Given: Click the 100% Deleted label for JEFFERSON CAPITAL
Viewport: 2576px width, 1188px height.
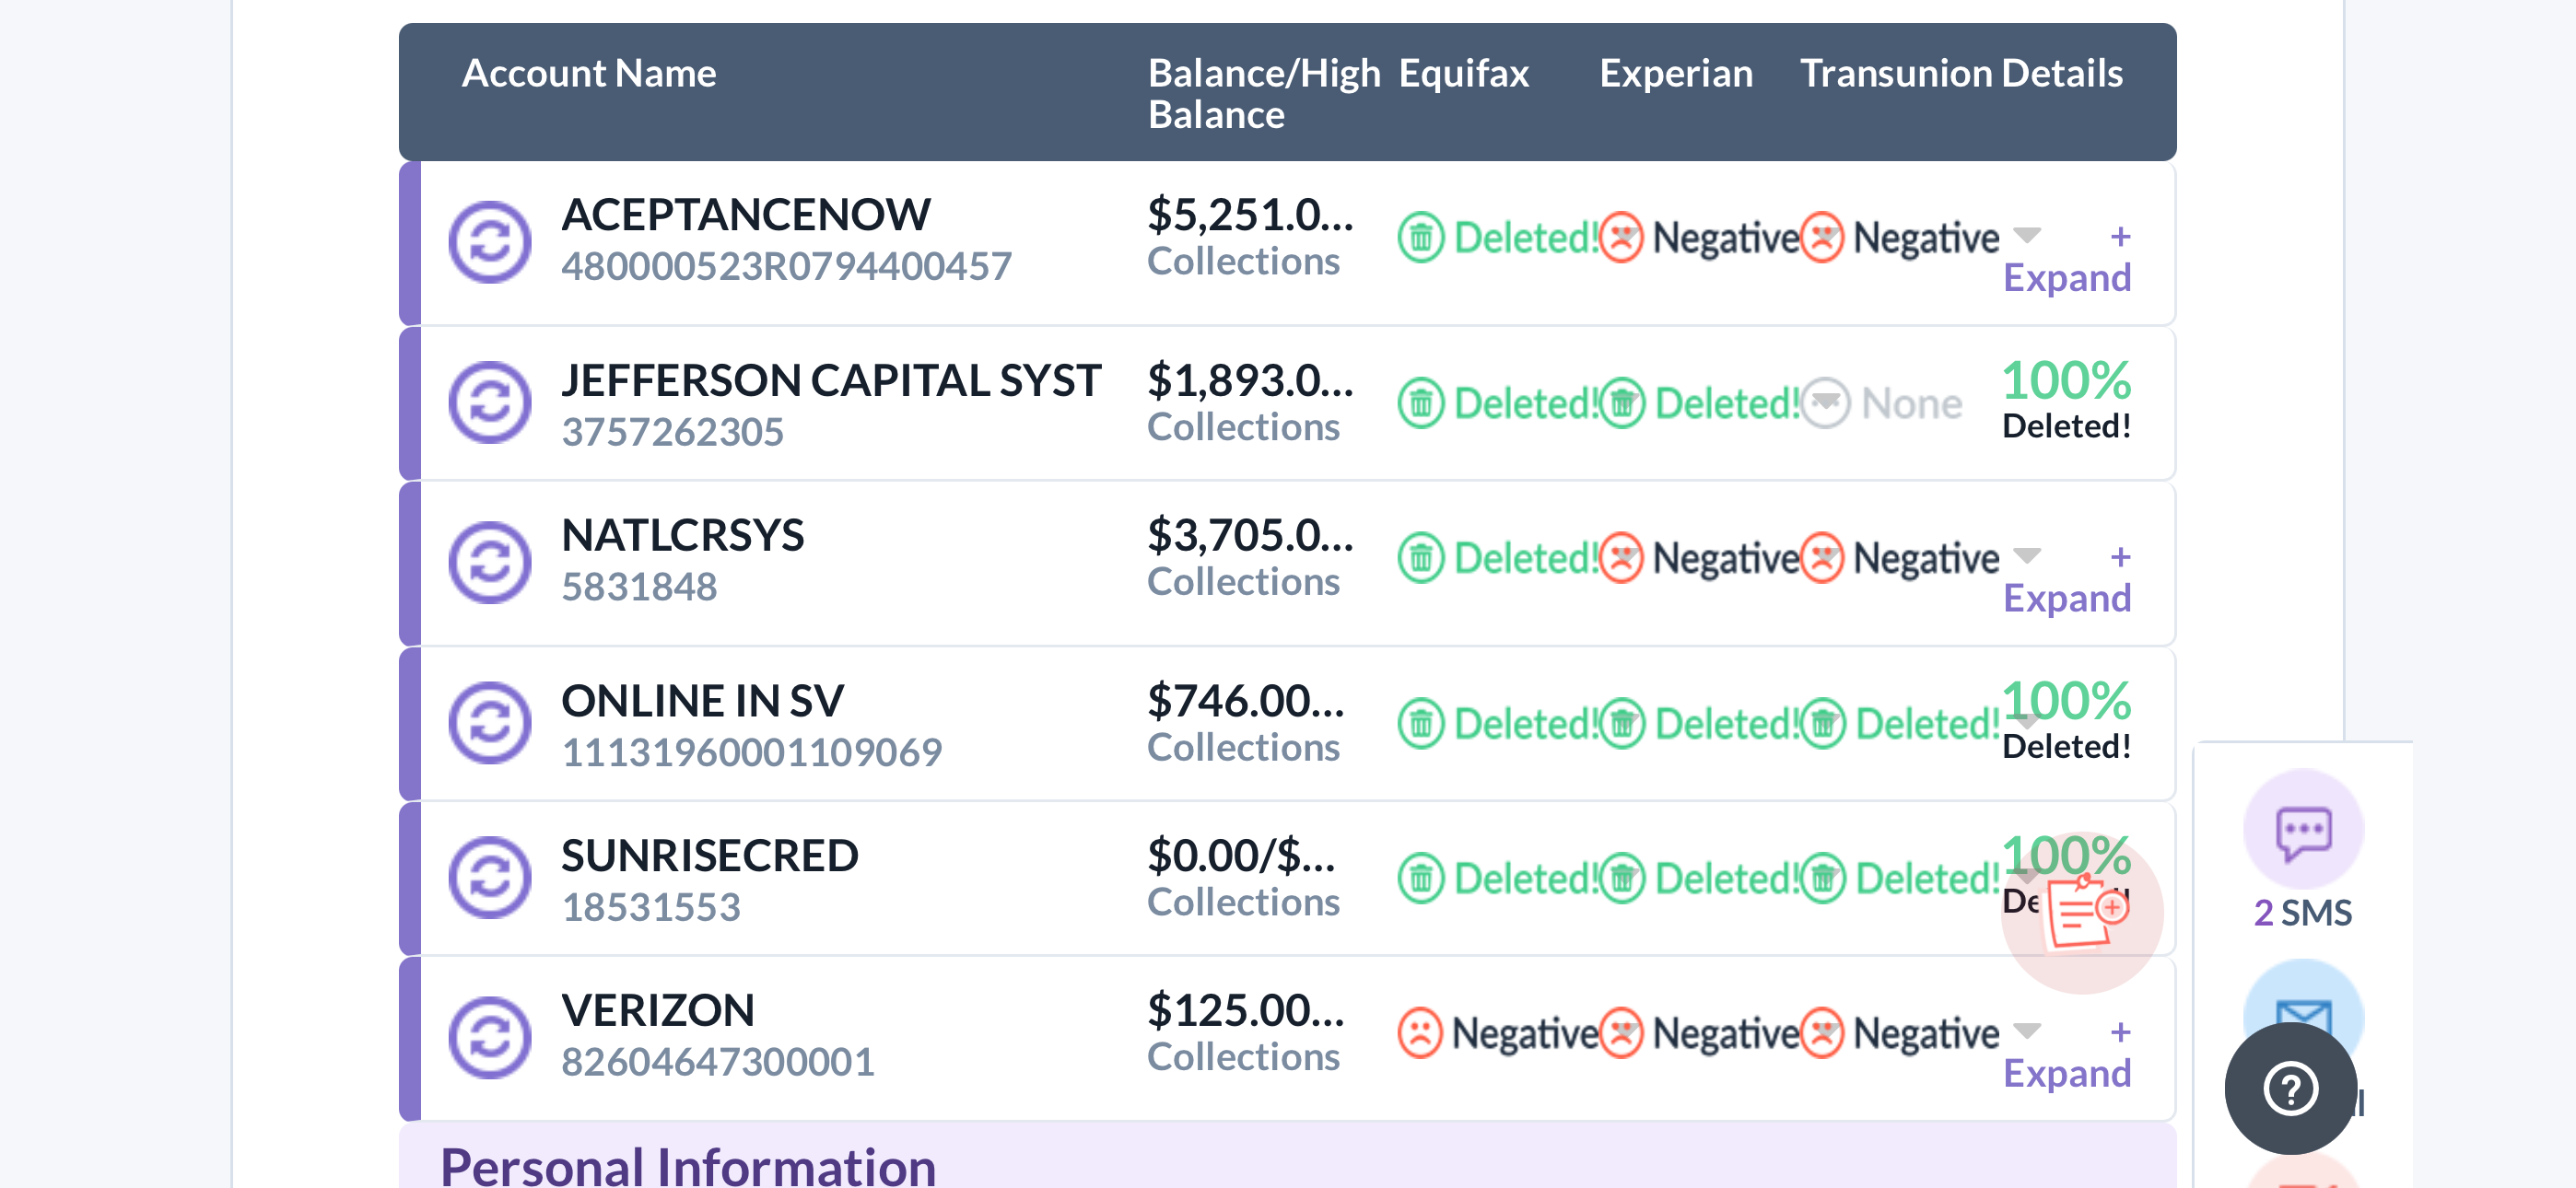Looking at the screenshot, I should 2066,399.
